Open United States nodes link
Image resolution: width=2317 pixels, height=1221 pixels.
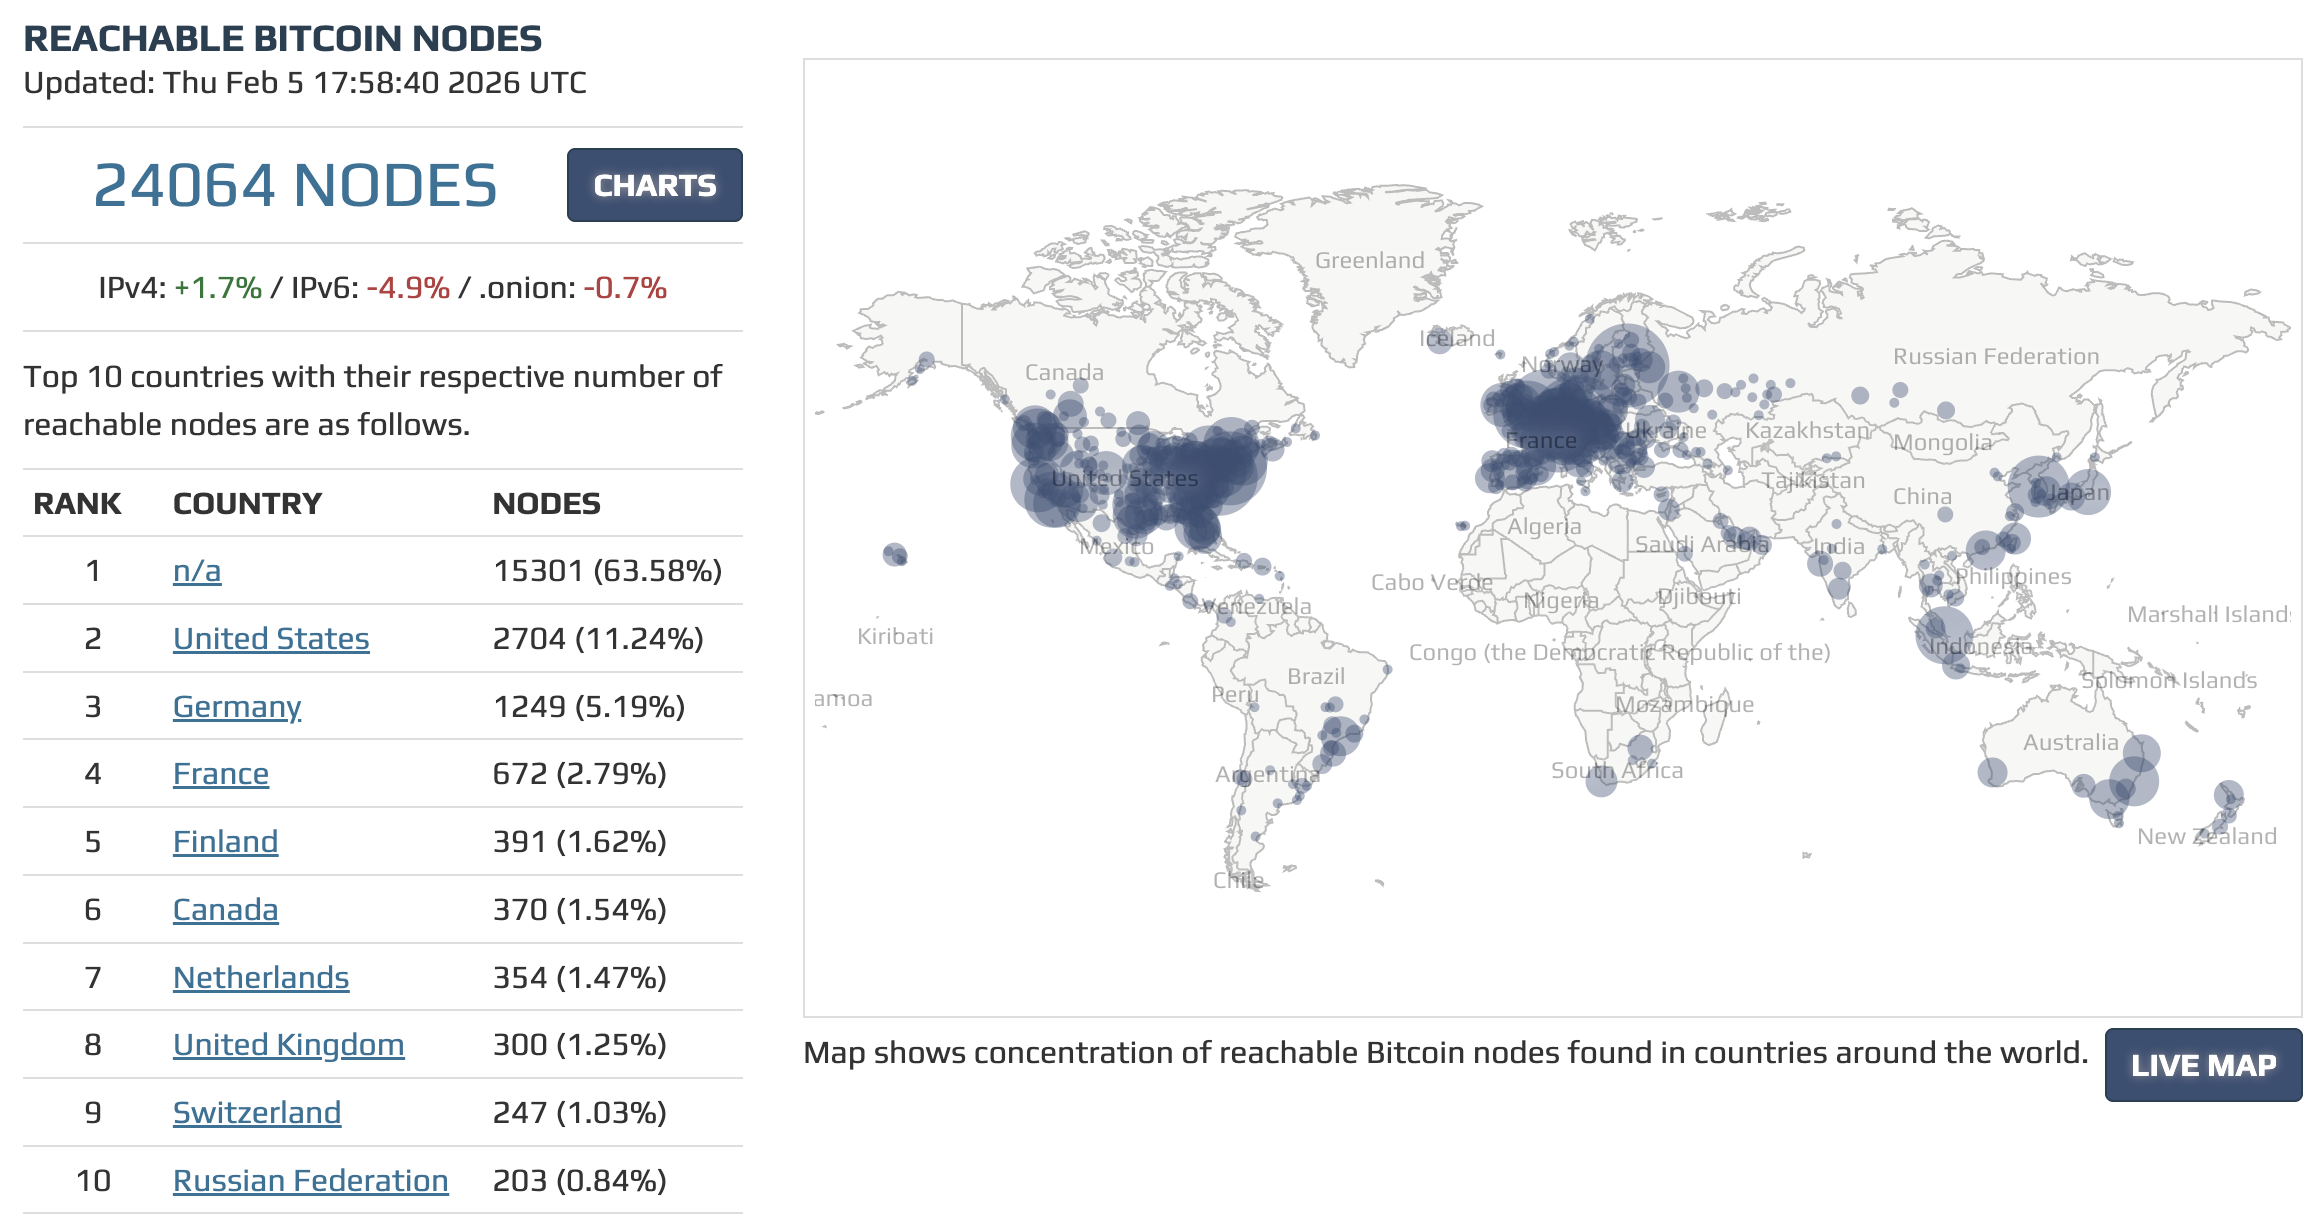[x=271, y=639]
